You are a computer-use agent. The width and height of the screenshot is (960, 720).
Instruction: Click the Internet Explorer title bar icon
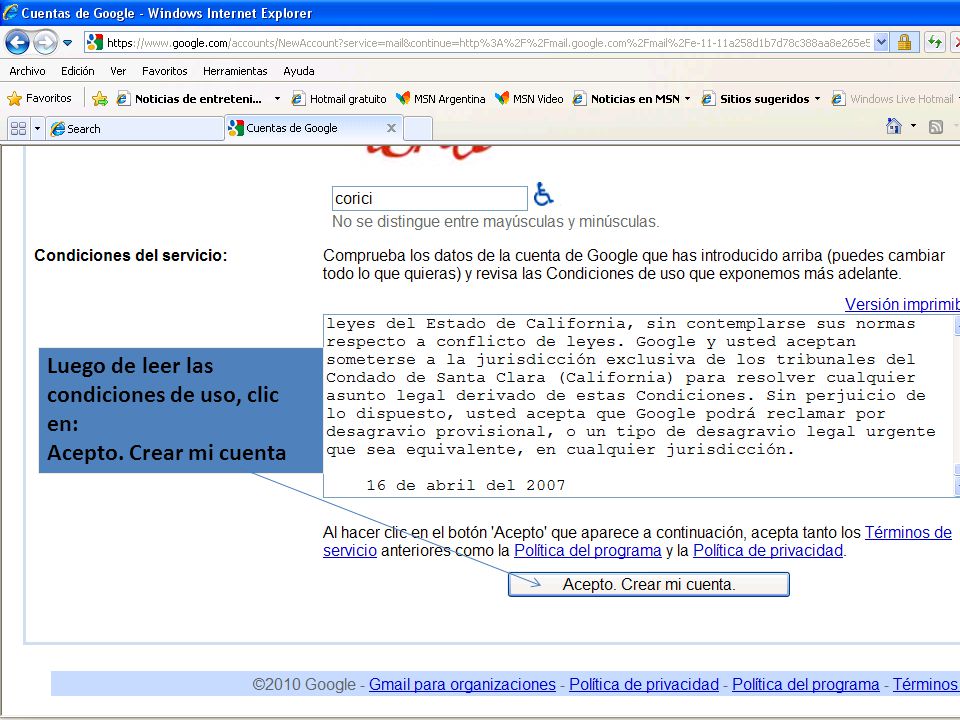pyautogui.click(x=10, y=12)
